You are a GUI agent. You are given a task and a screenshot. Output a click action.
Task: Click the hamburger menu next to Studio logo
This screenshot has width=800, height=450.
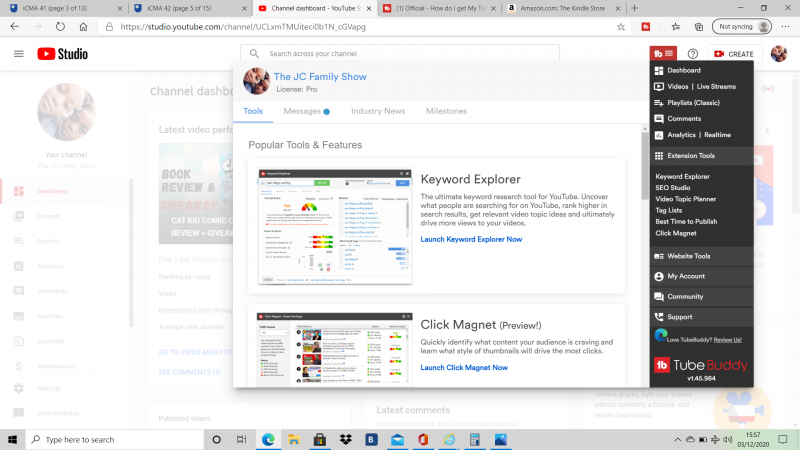click(19, 53)
